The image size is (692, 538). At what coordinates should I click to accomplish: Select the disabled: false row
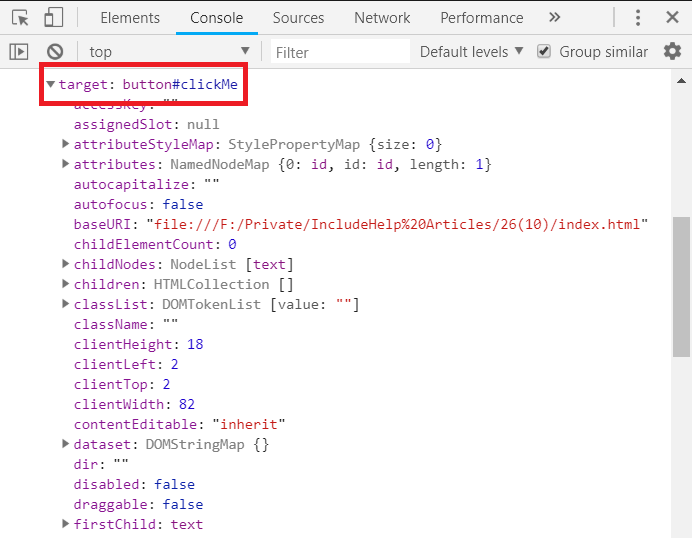134,484
